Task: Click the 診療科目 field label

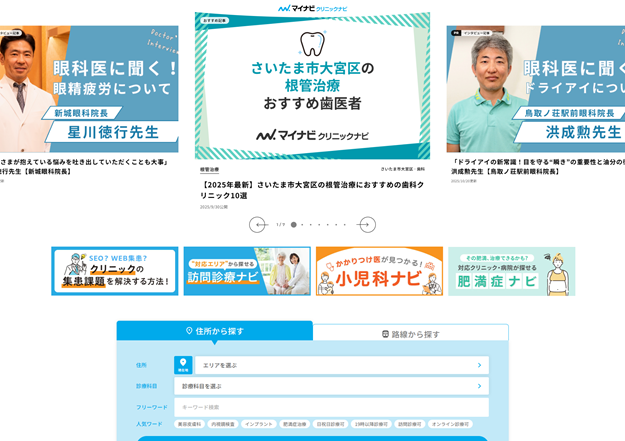Action: 146,386
